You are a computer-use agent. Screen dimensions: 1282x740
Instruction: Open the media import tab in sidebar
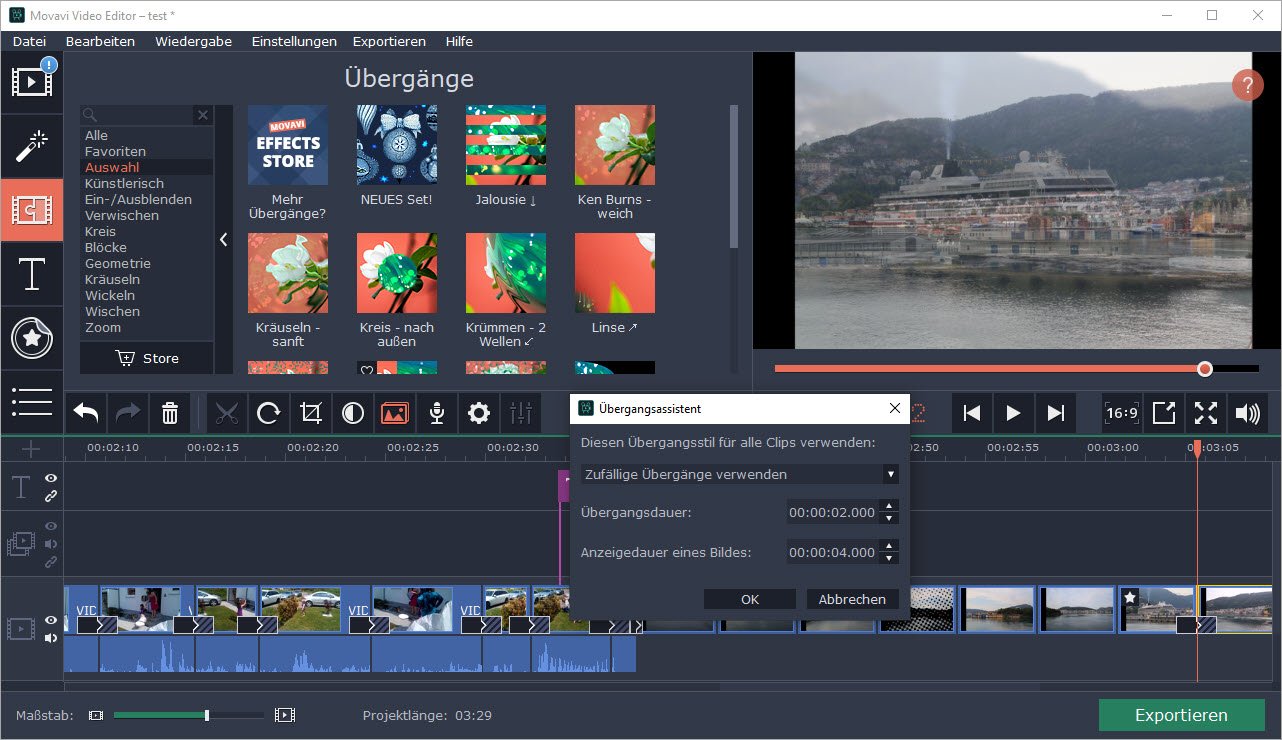pos(32,82)
